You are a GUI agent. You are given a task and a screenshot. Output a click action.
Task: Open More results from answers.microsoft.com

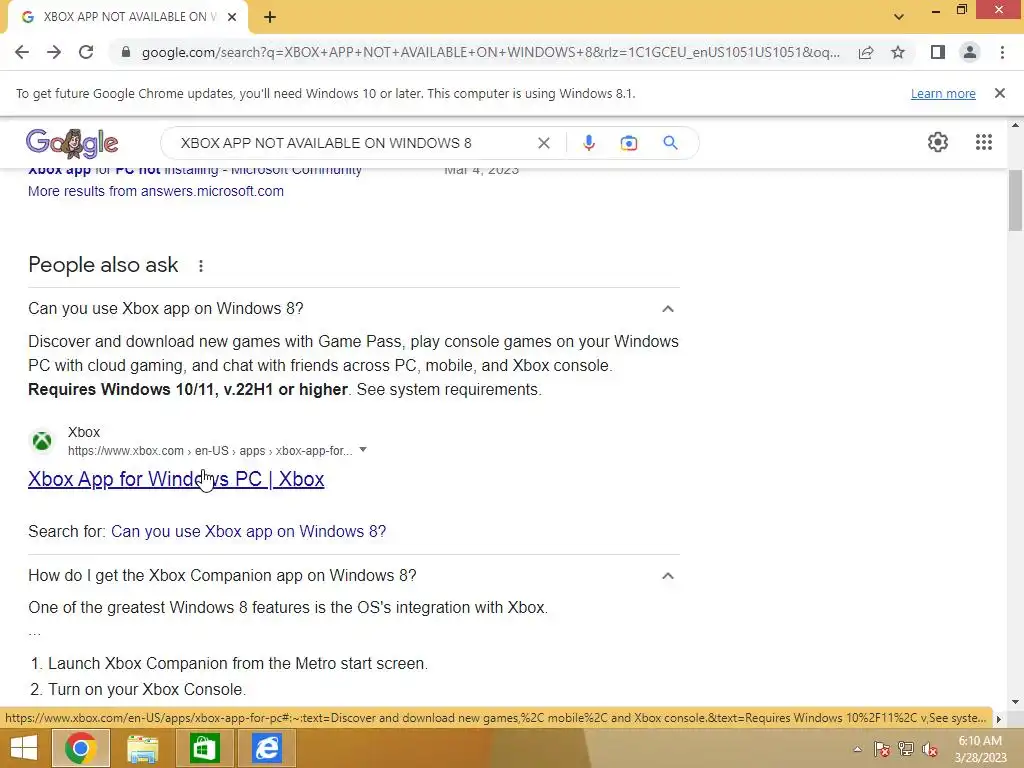[x=155, y=191]
